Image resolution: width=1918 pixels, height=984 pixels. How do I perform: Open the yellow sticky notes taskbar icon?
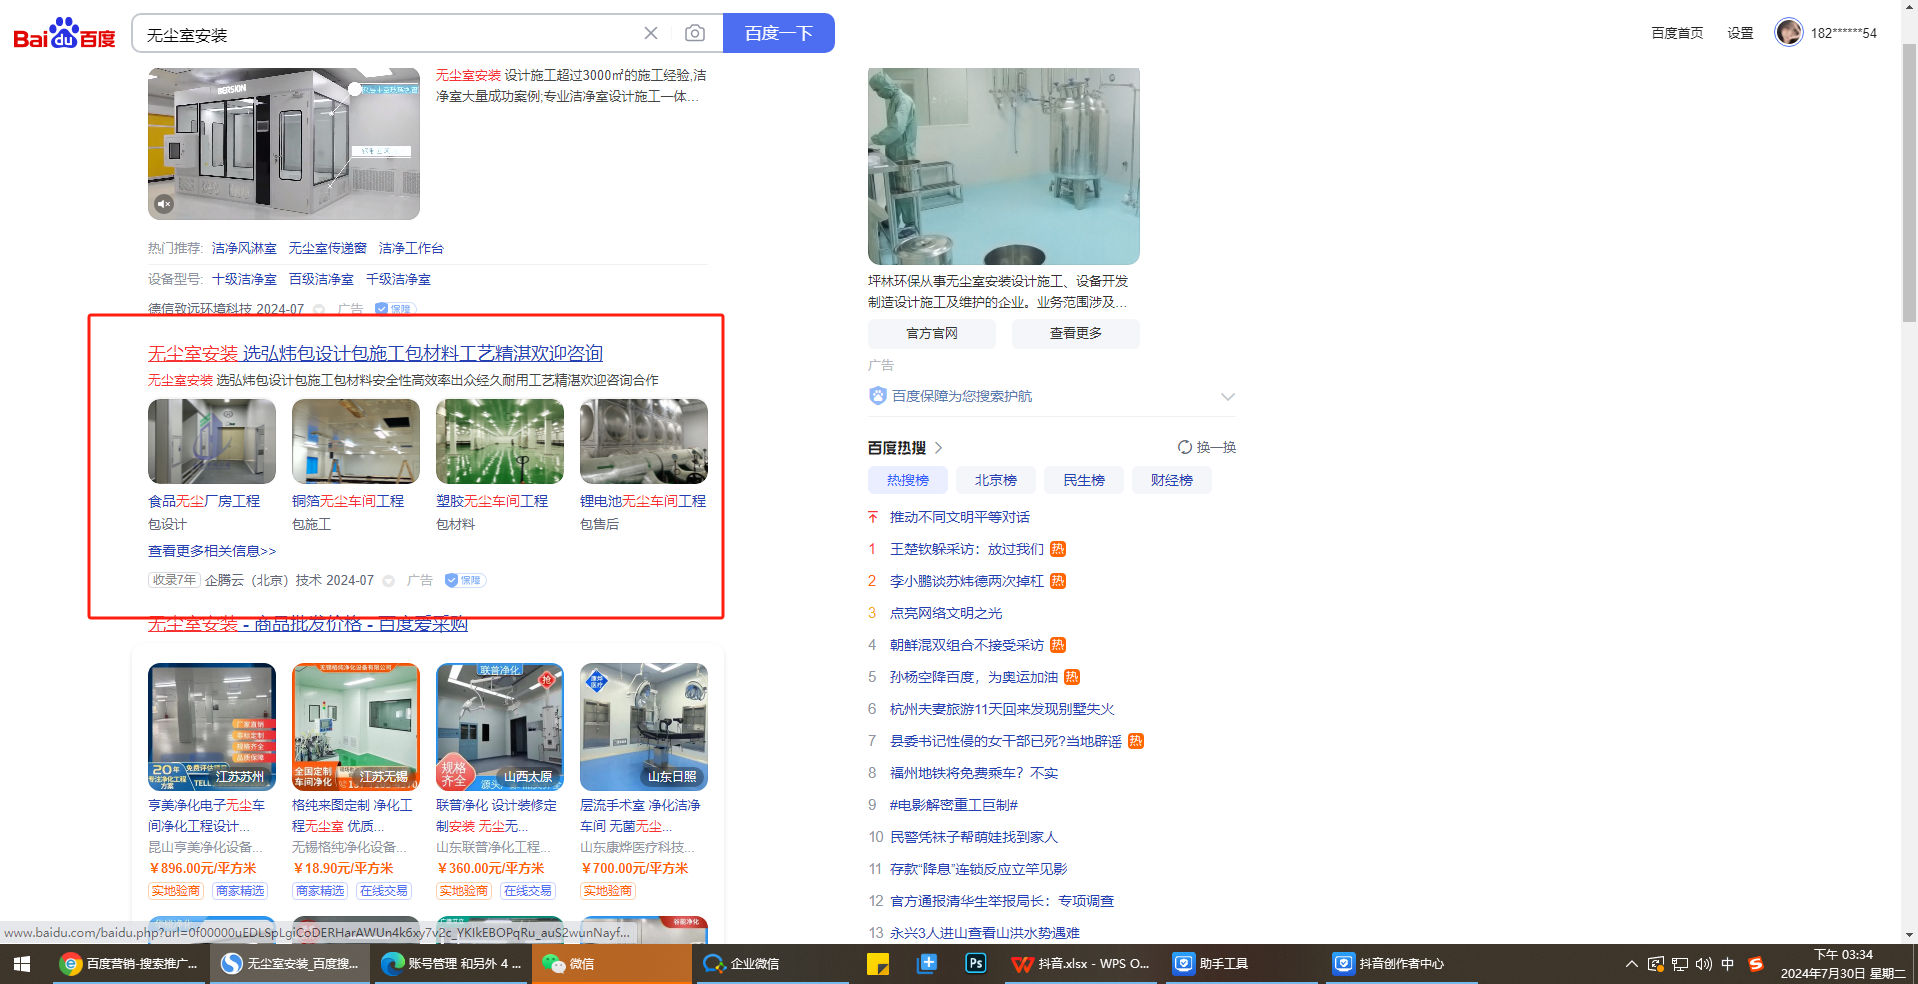(878, 964)
